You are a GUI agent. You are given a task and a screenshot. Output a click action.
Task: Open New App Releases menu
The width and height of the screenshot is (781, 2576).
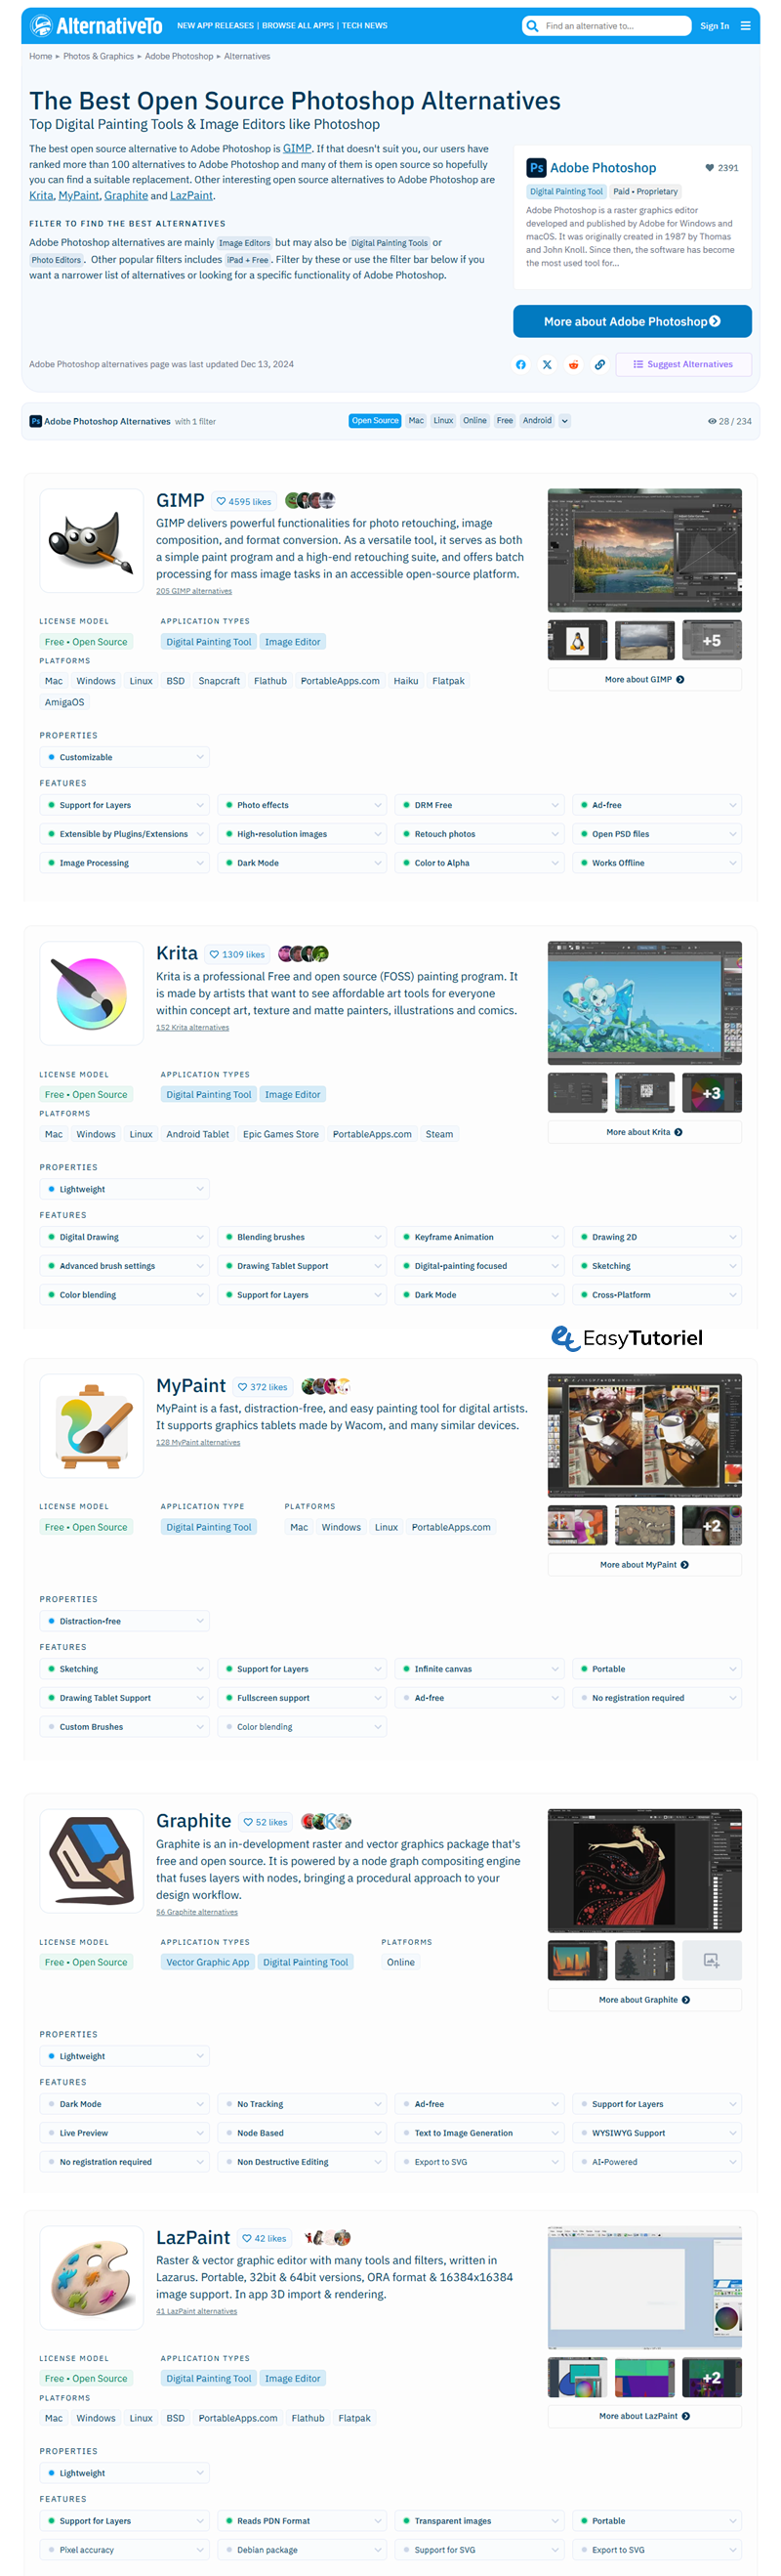(215, 26)
